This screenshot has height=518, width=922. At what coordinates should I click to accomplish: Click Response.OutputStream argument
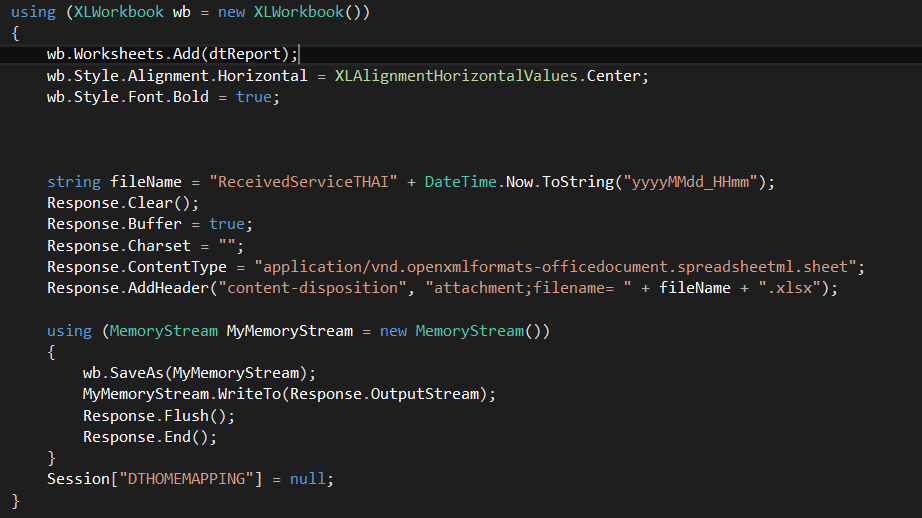tap(385, 395)
